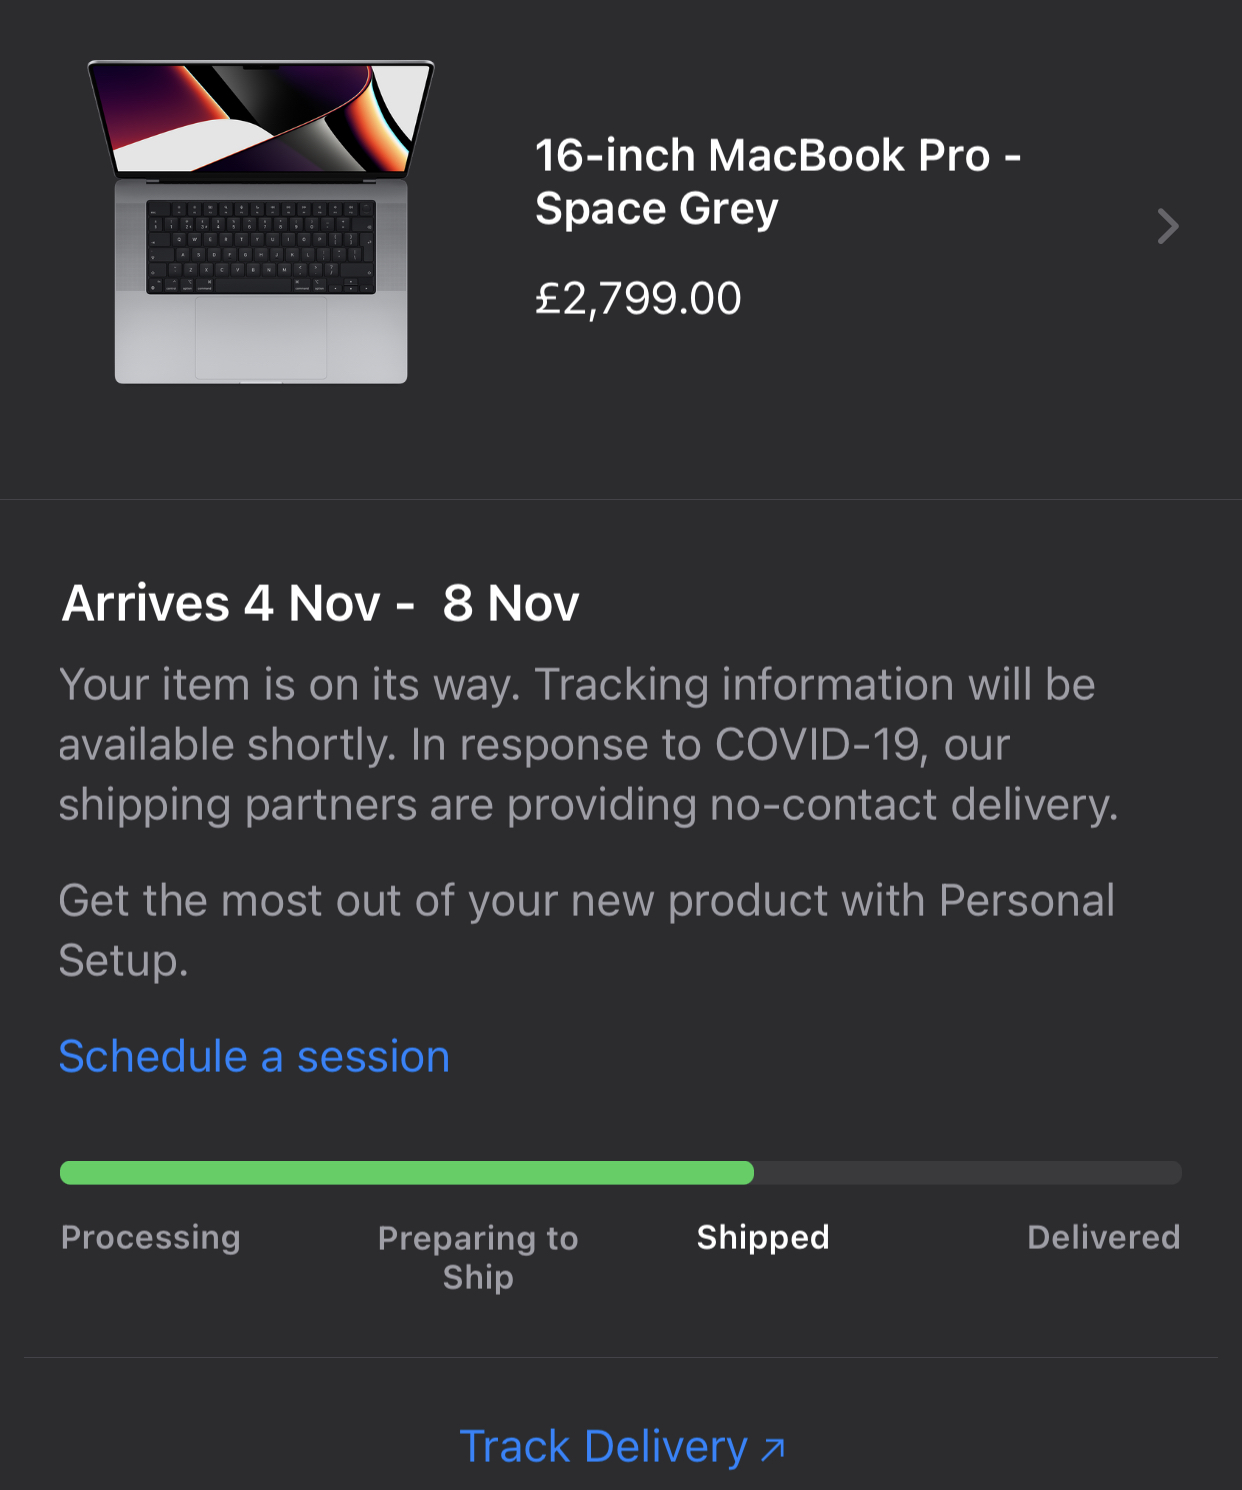
Task: Click the Personal Setup description text
Action: pyautogui.click(x=586, y=929)
